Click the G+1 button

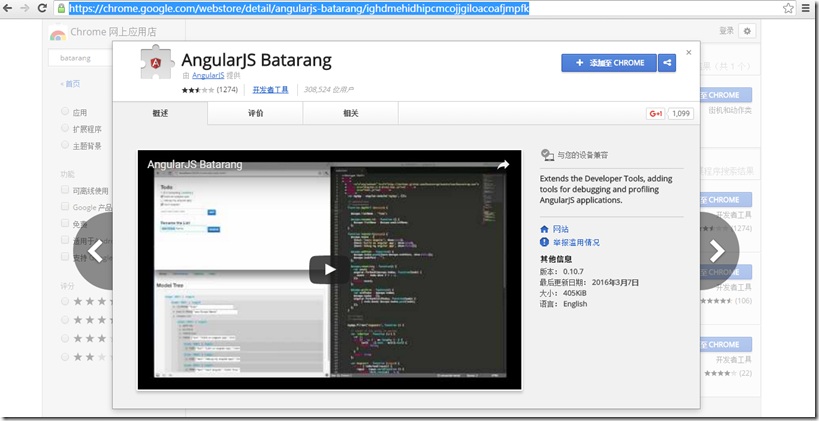(x=656, y=113)
